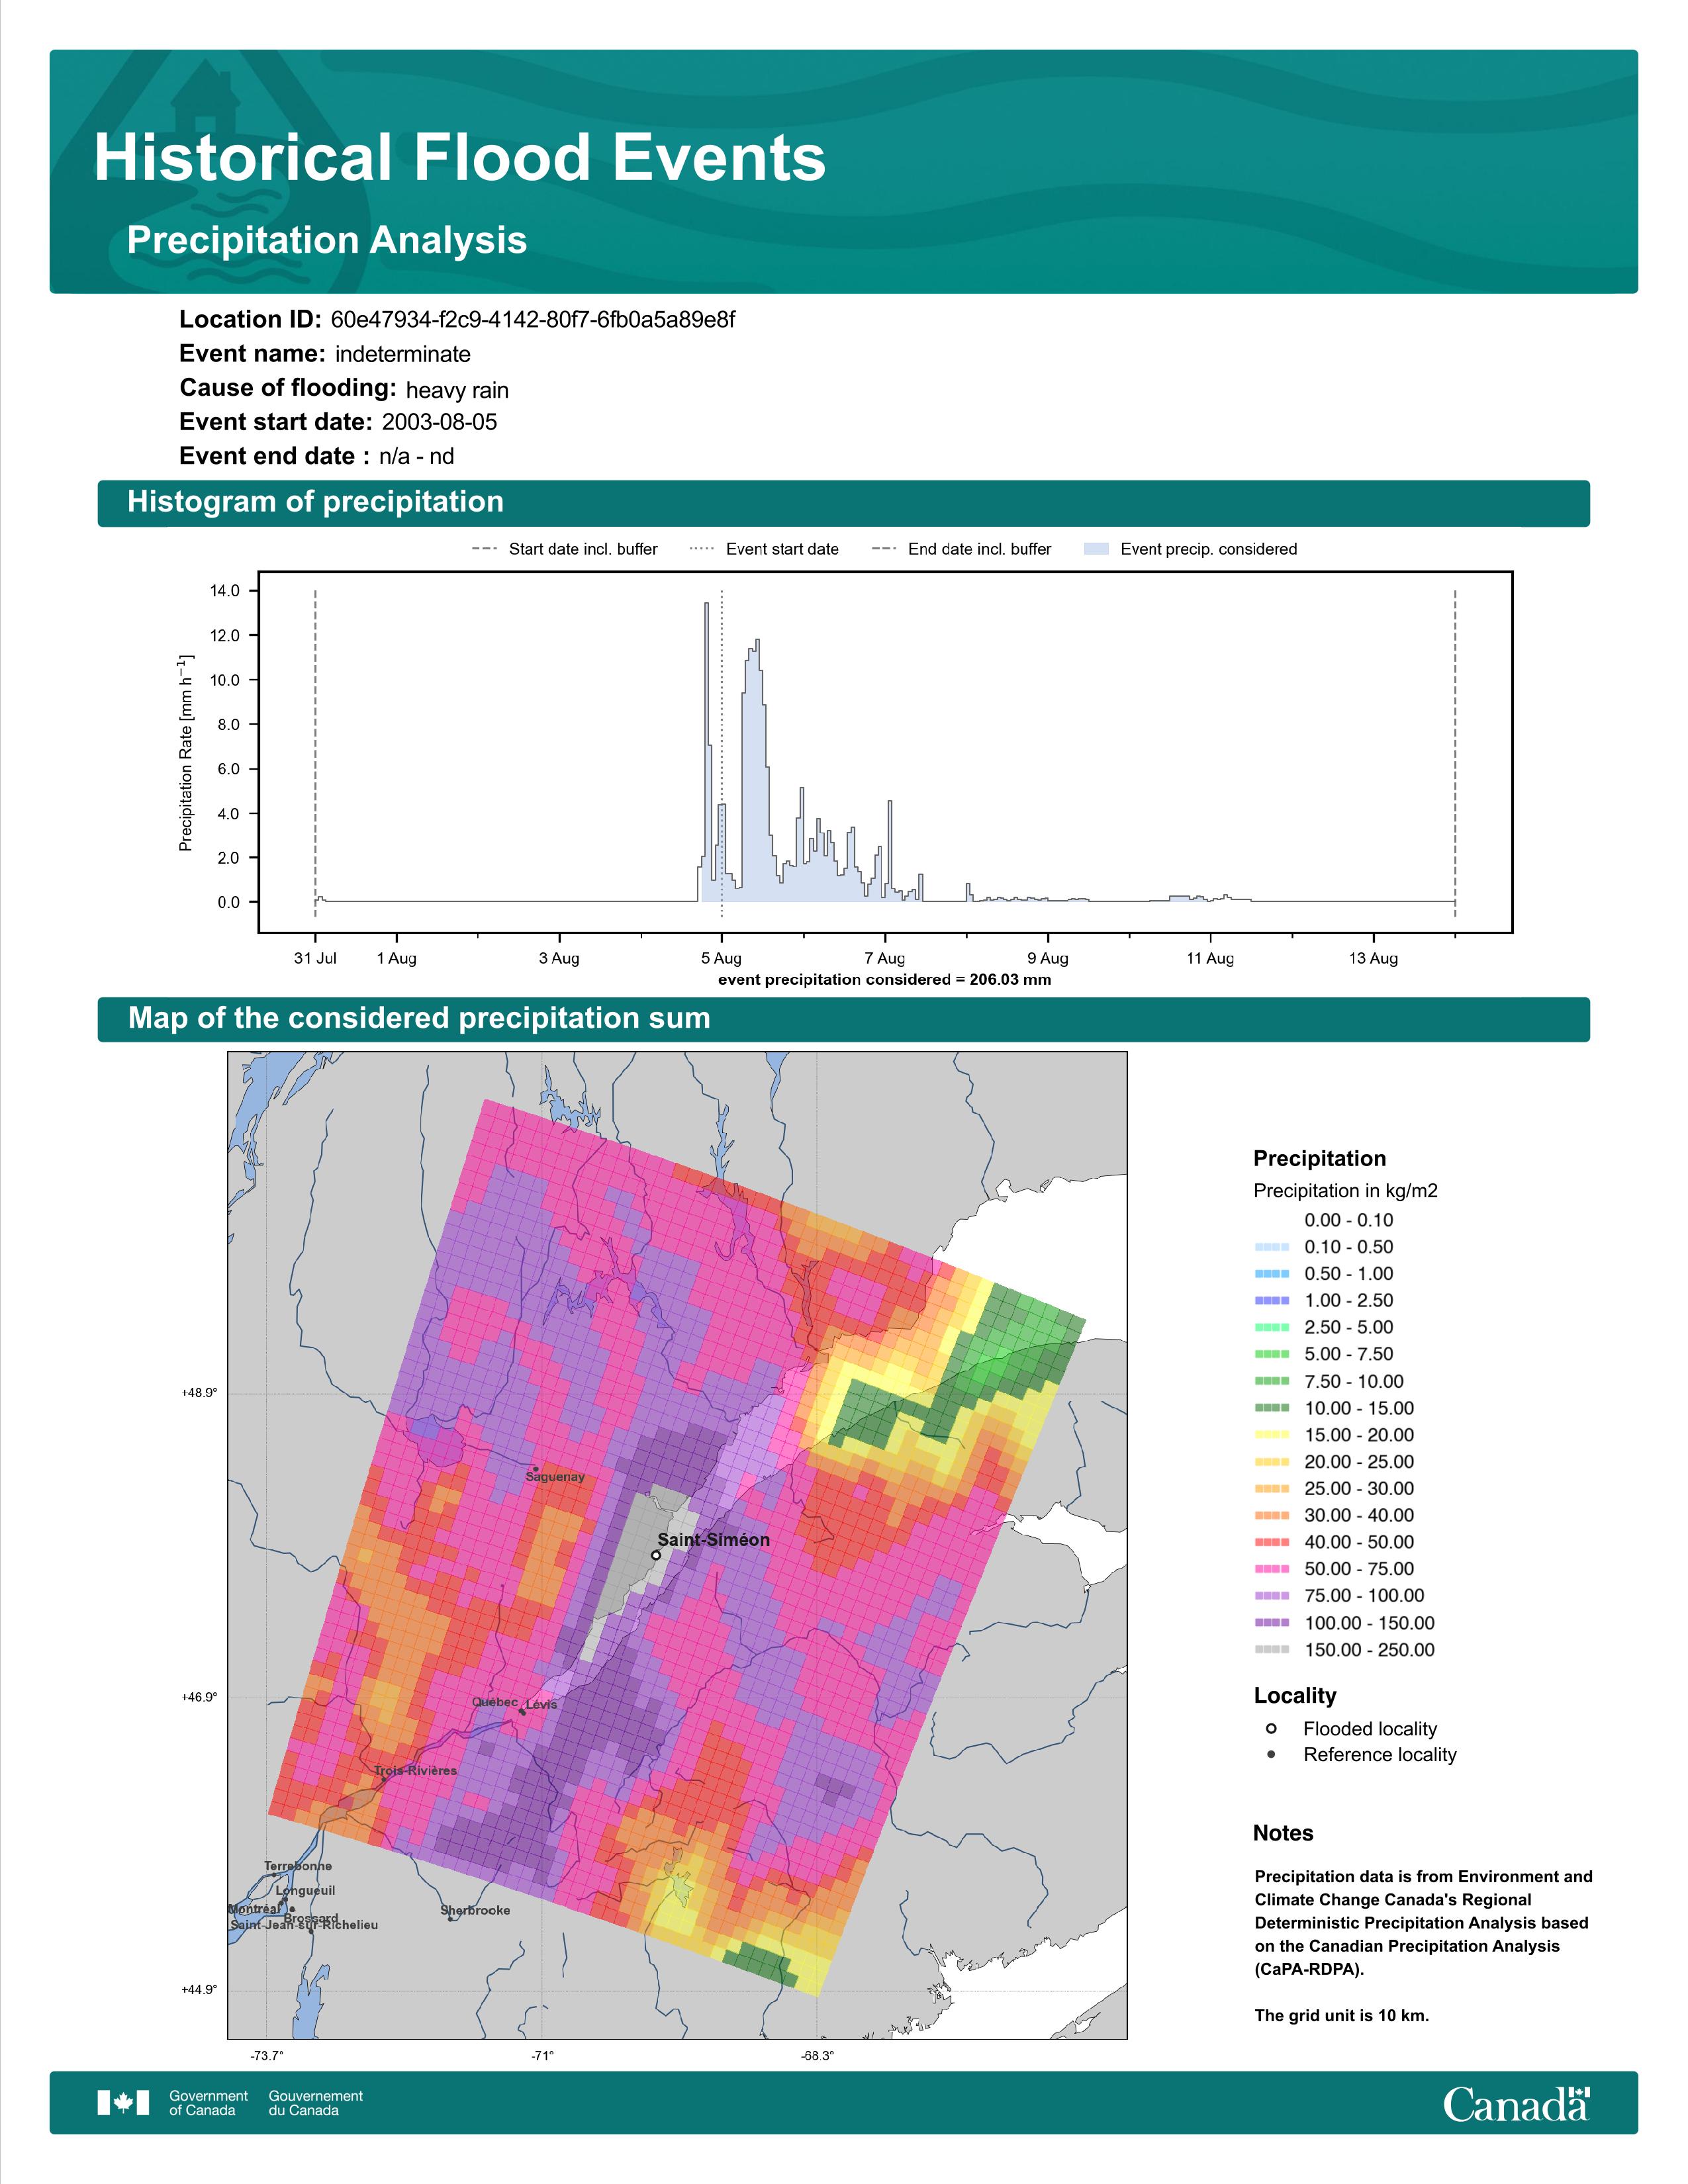Click the 15.00 - 20.00 legend color swatch
Viewport: 1688px width, 2184px height.
tap(1272, 1435)
